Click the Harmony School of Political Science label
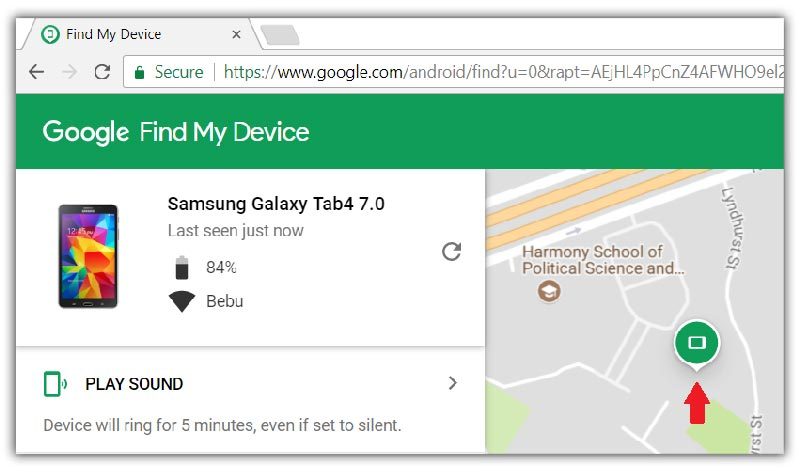 (x=606, y=260)
